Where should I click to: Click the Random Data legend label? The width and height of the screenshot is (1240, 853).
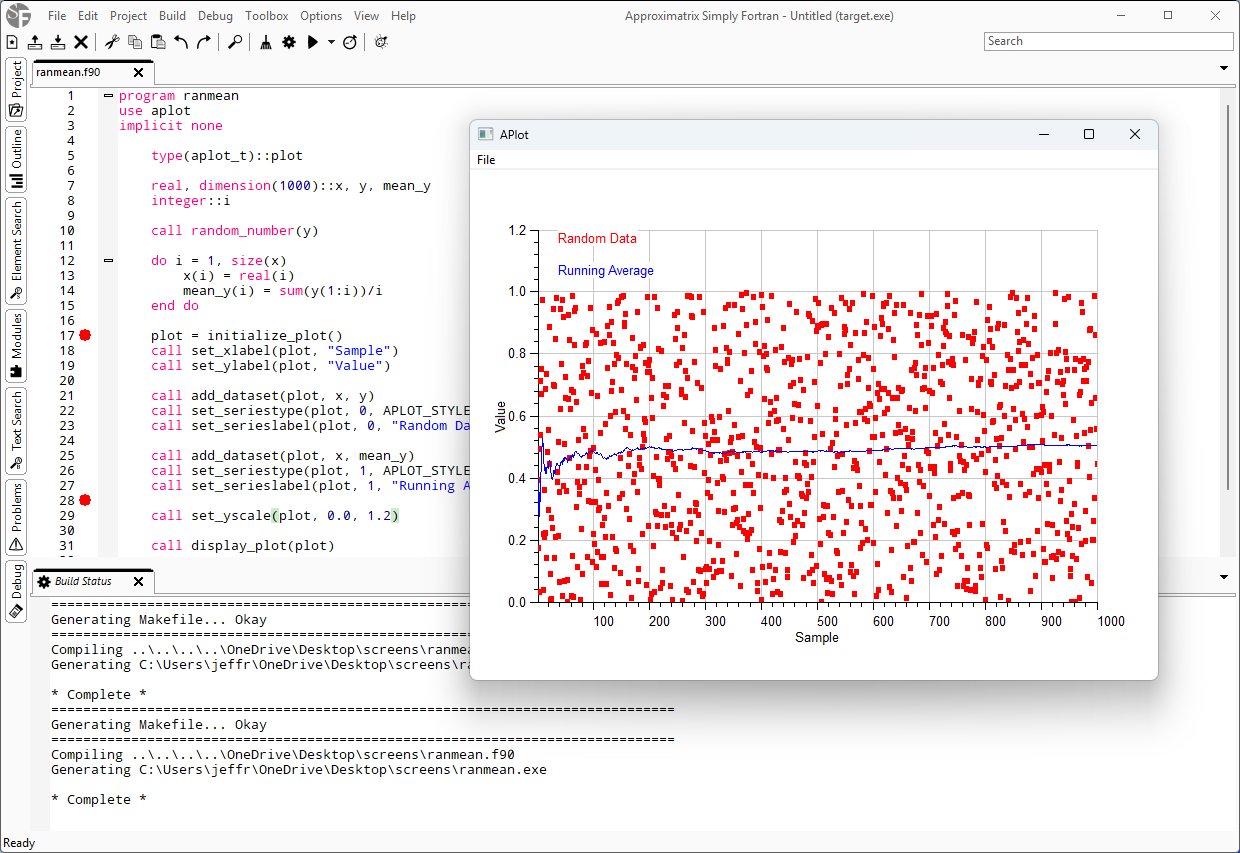(597, 239)
